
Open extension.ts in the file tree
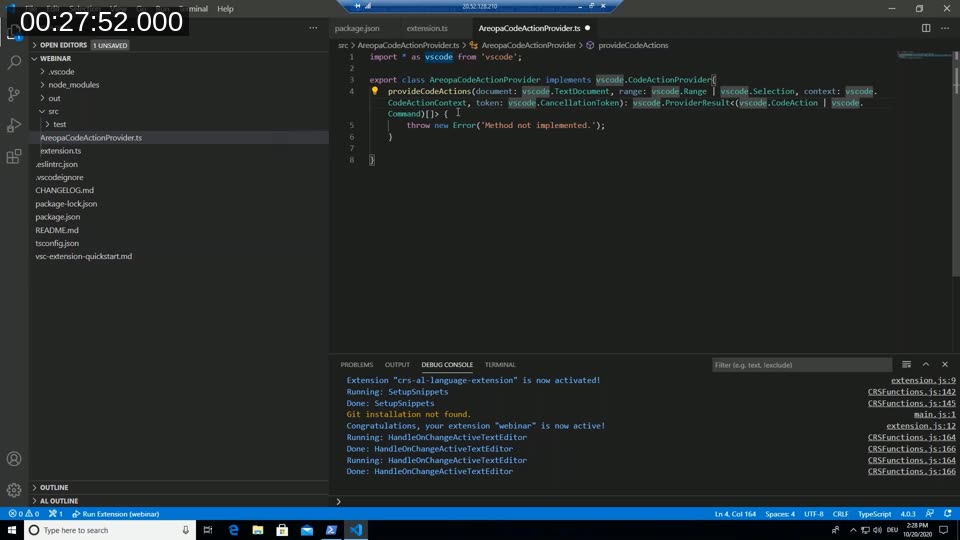pos(61,151)
